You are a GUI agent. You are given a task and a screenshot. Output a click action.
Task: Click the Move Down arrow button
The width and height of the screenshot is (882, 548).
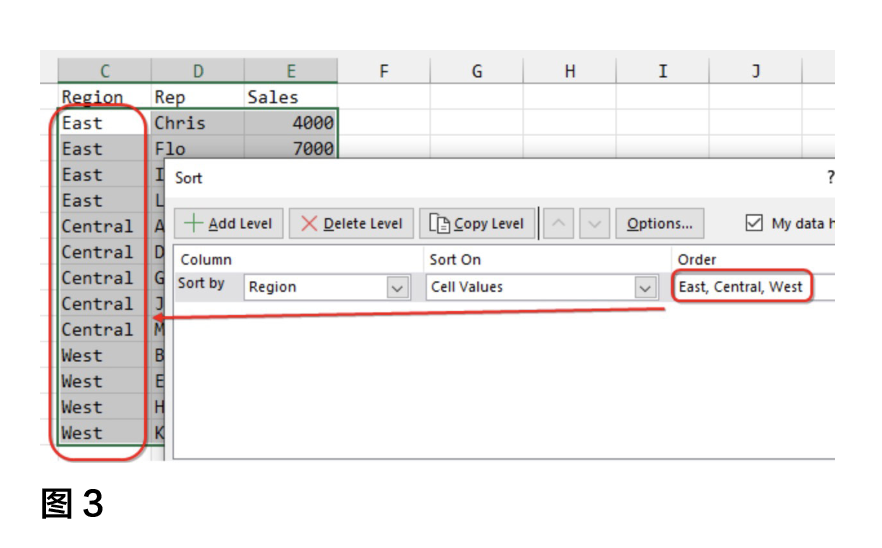pos(593,224)
